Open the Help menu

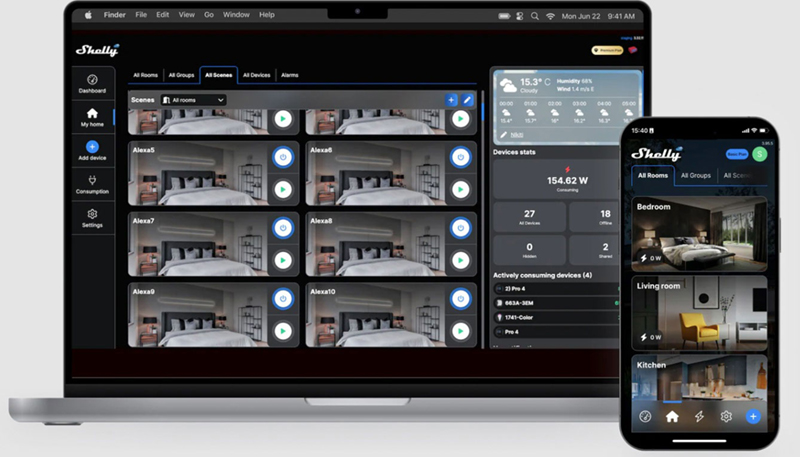267,15
